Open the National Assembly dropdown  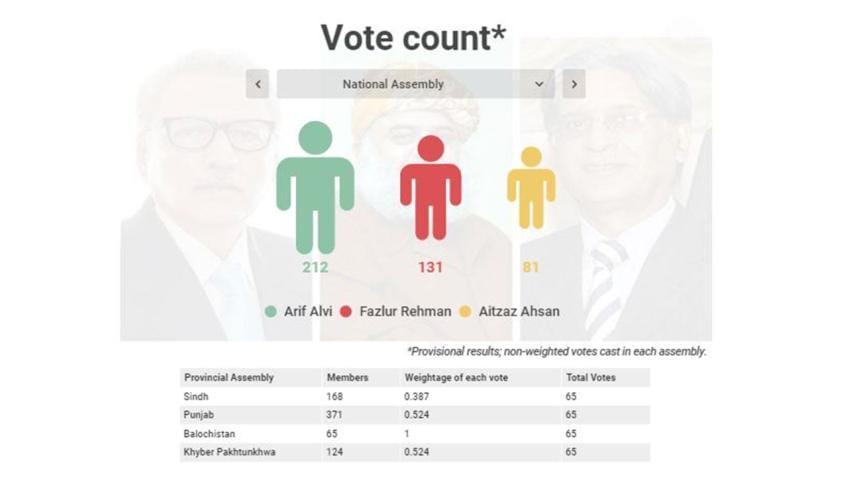coord(415,84)
